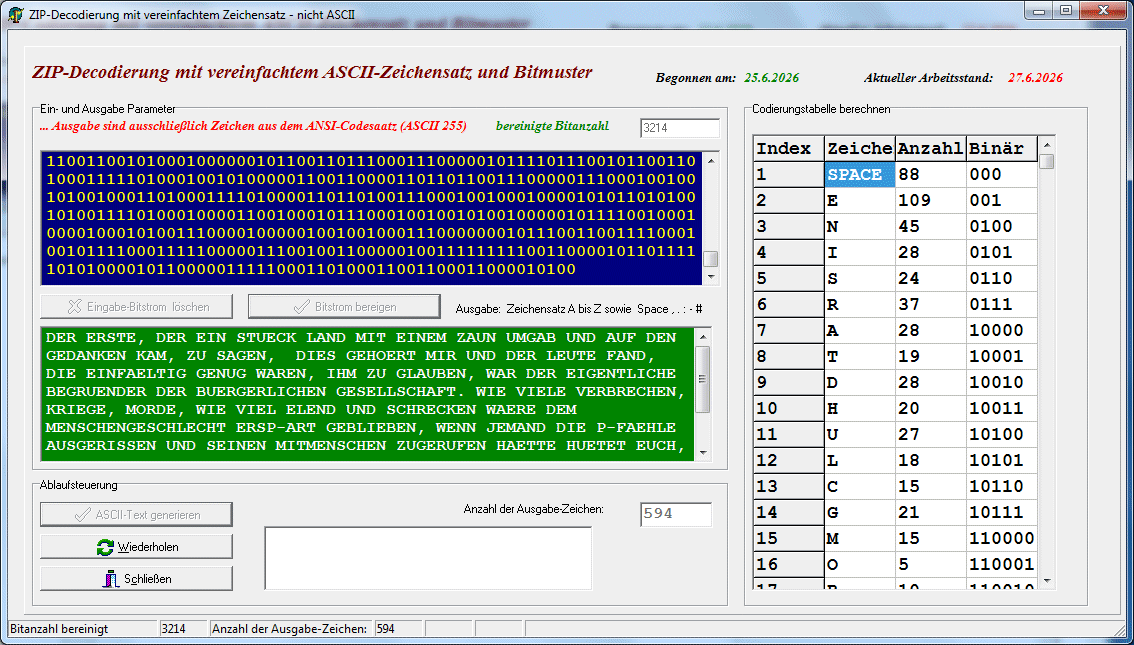Click the bitstream scrollbar down arrow
Image resolution: width=1134 pixels, height=645 pixels.
pyautogui.click(x=711, y=277)
